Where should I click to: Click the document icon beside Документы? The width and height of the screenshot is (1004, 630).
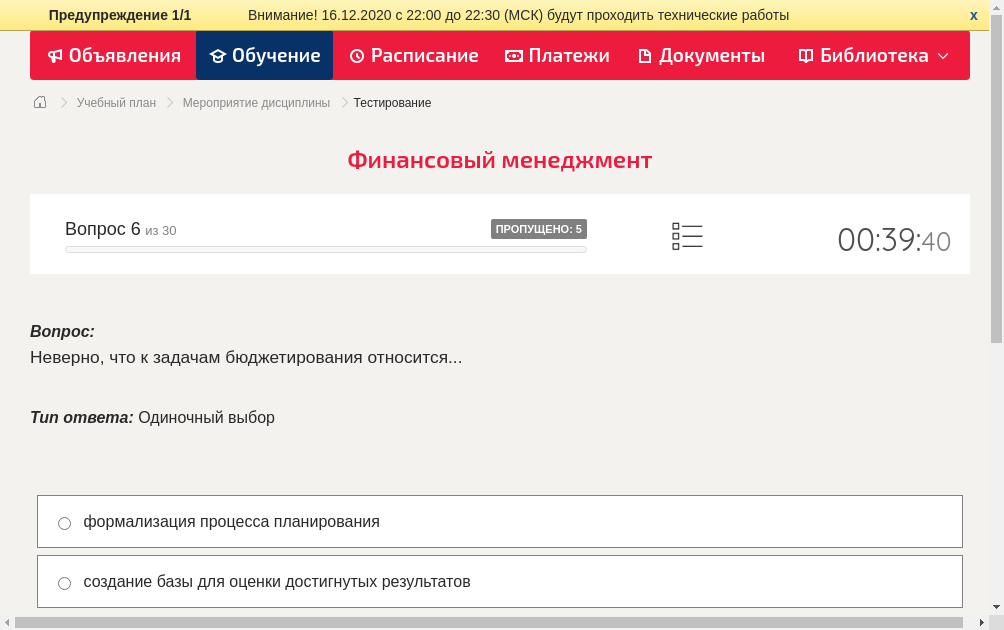[x=647, y=55]
